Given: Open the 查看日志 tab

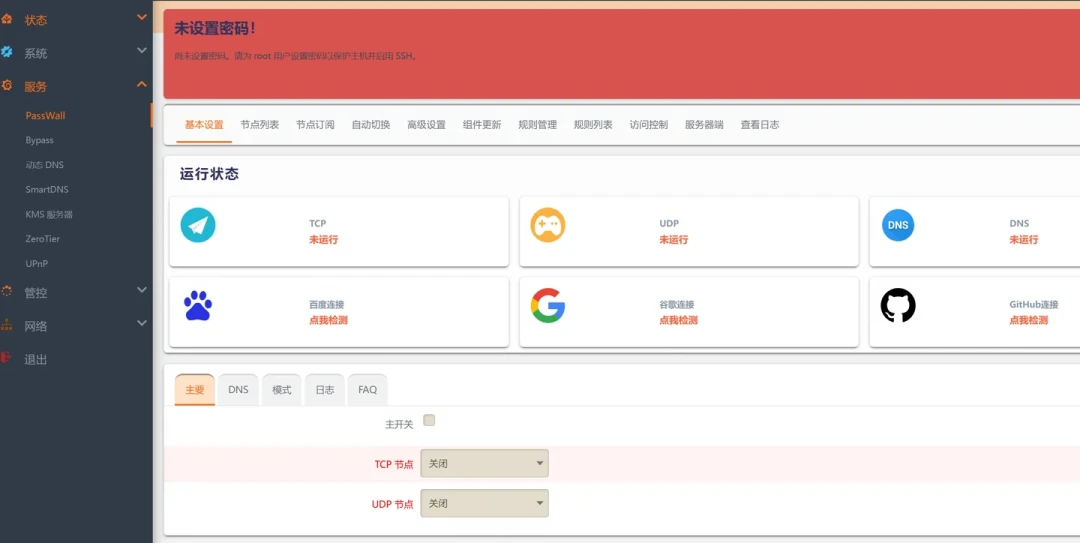Looking at the screenshot, I should click(760, 125).
